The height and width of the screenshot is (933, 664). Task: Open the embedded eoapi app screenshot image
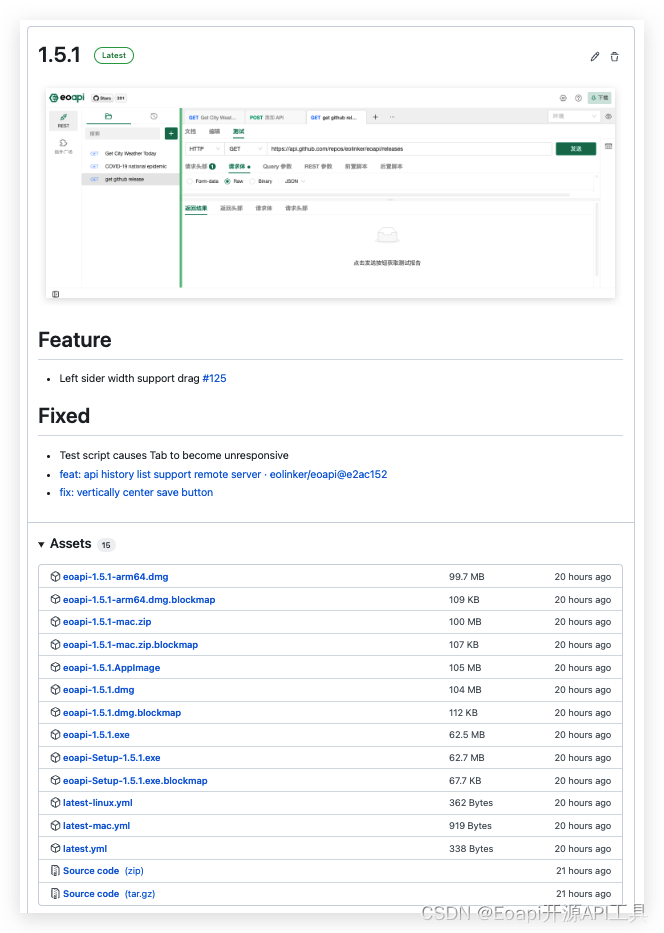click(x=330, y=193)
